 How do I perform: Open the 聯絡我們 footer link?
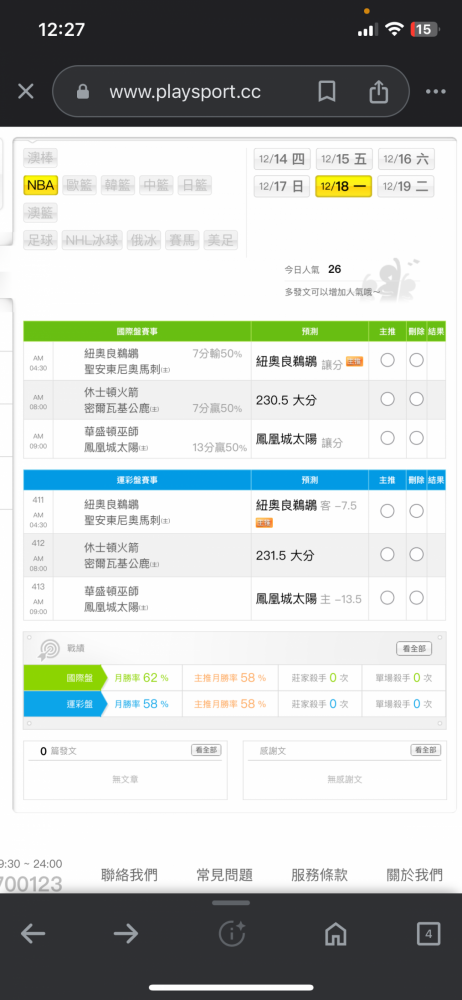click(x=130, y=875)
